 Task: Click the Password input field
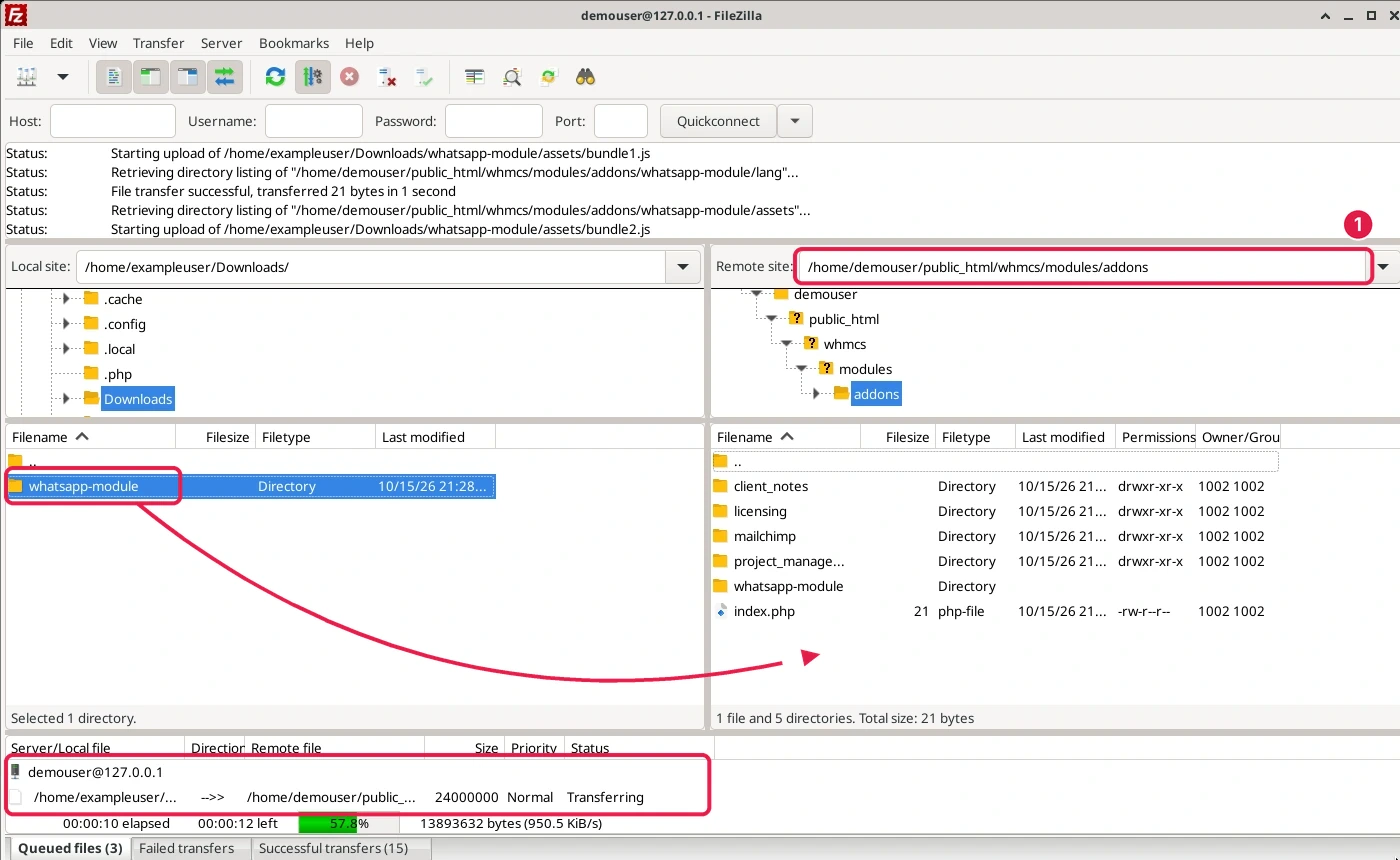tap(494, 121)
